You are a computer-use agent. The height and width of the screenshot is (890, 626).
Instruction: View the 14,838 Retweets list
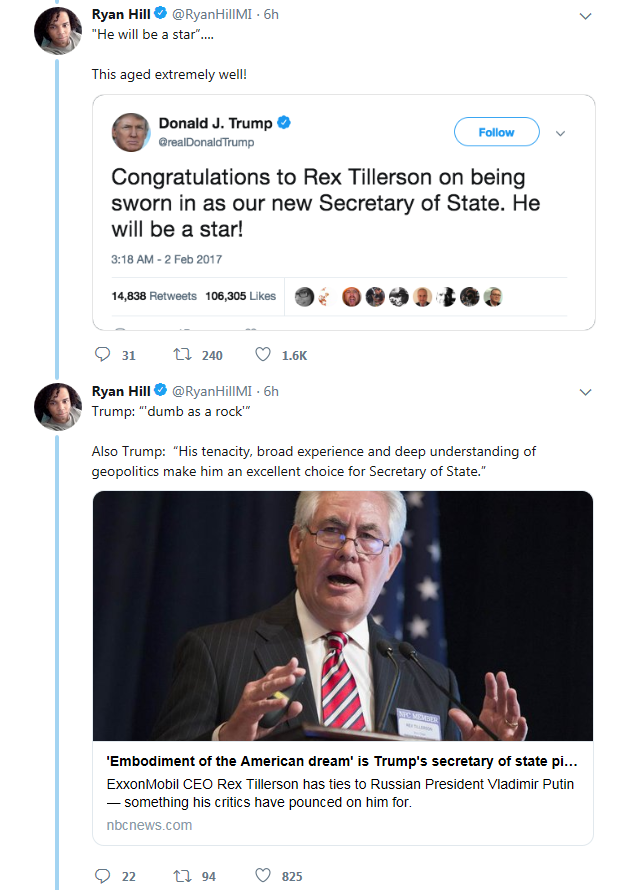[x=154, y=296]
